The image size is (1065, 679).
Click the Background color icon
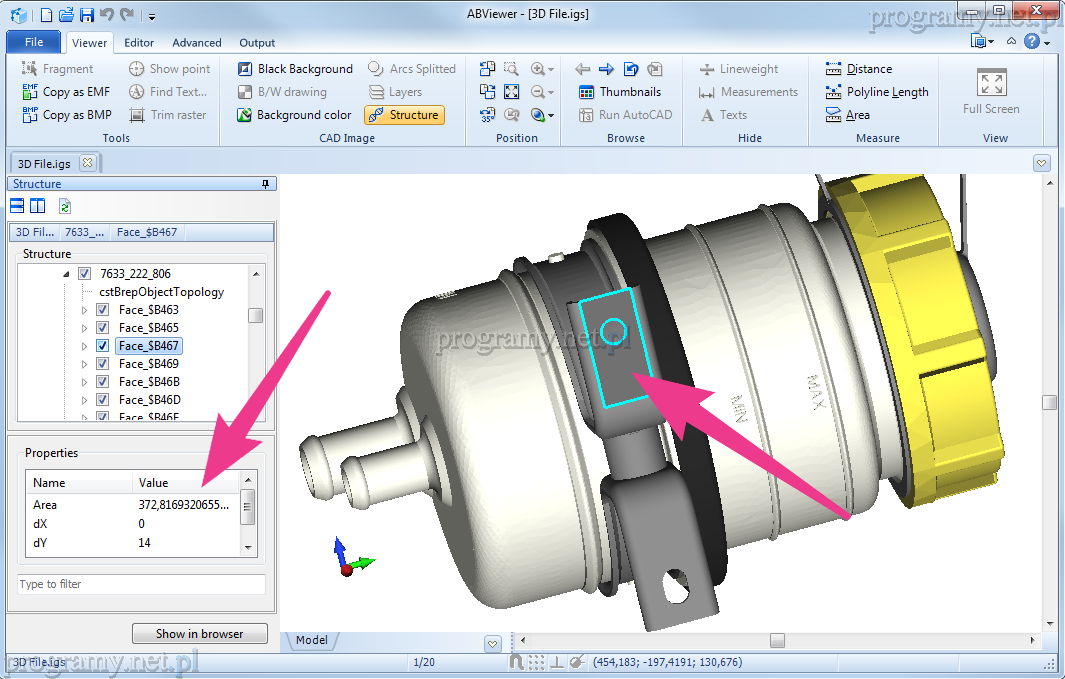[244, 115]
